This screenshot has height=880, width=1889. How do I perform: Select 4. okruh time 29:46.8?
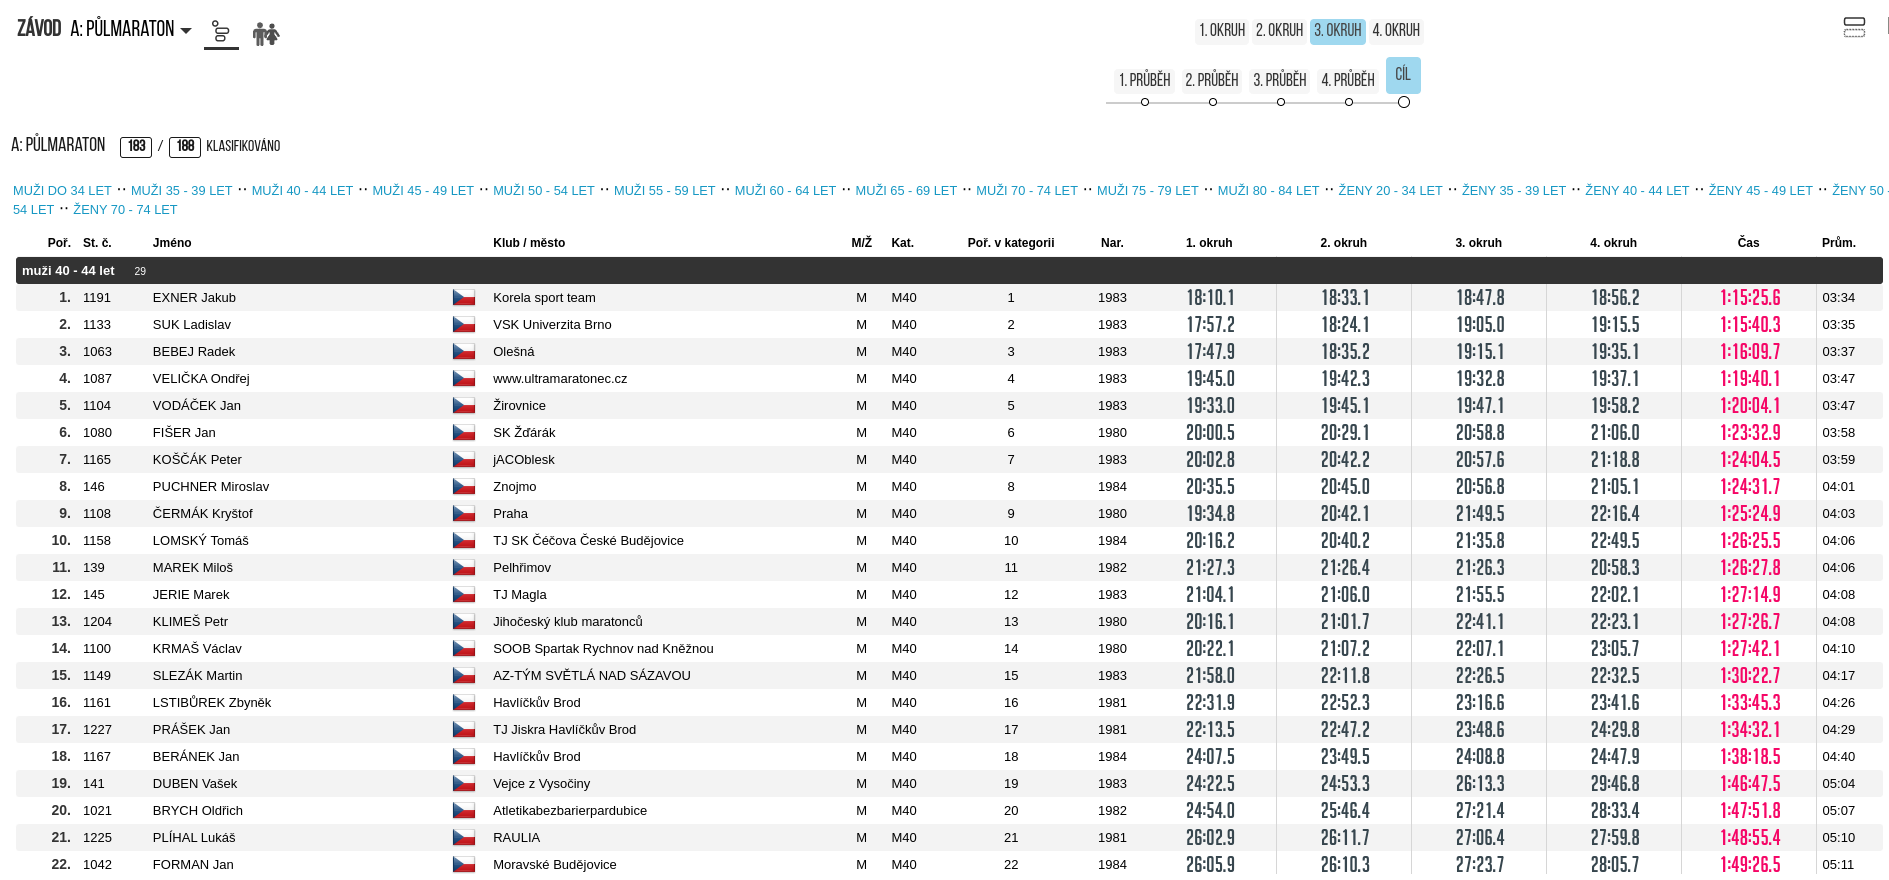tap(1615, 784)
